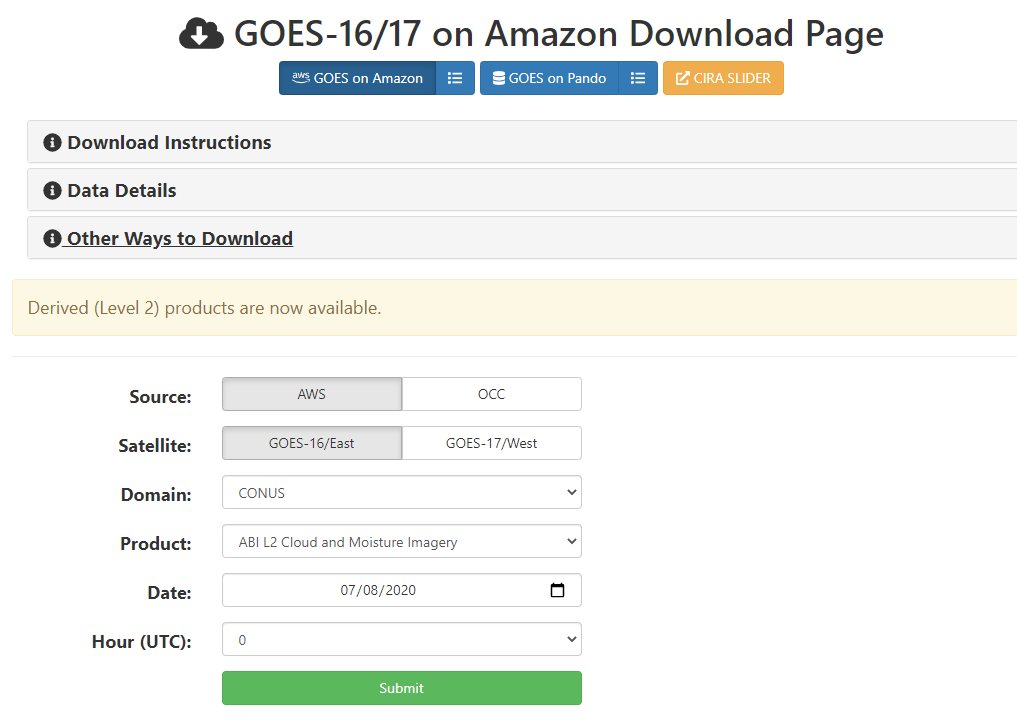The height and width of the screenshot is (719, 1017).
Task: Select AWS as the source
Action: click(x=312, y=394)
